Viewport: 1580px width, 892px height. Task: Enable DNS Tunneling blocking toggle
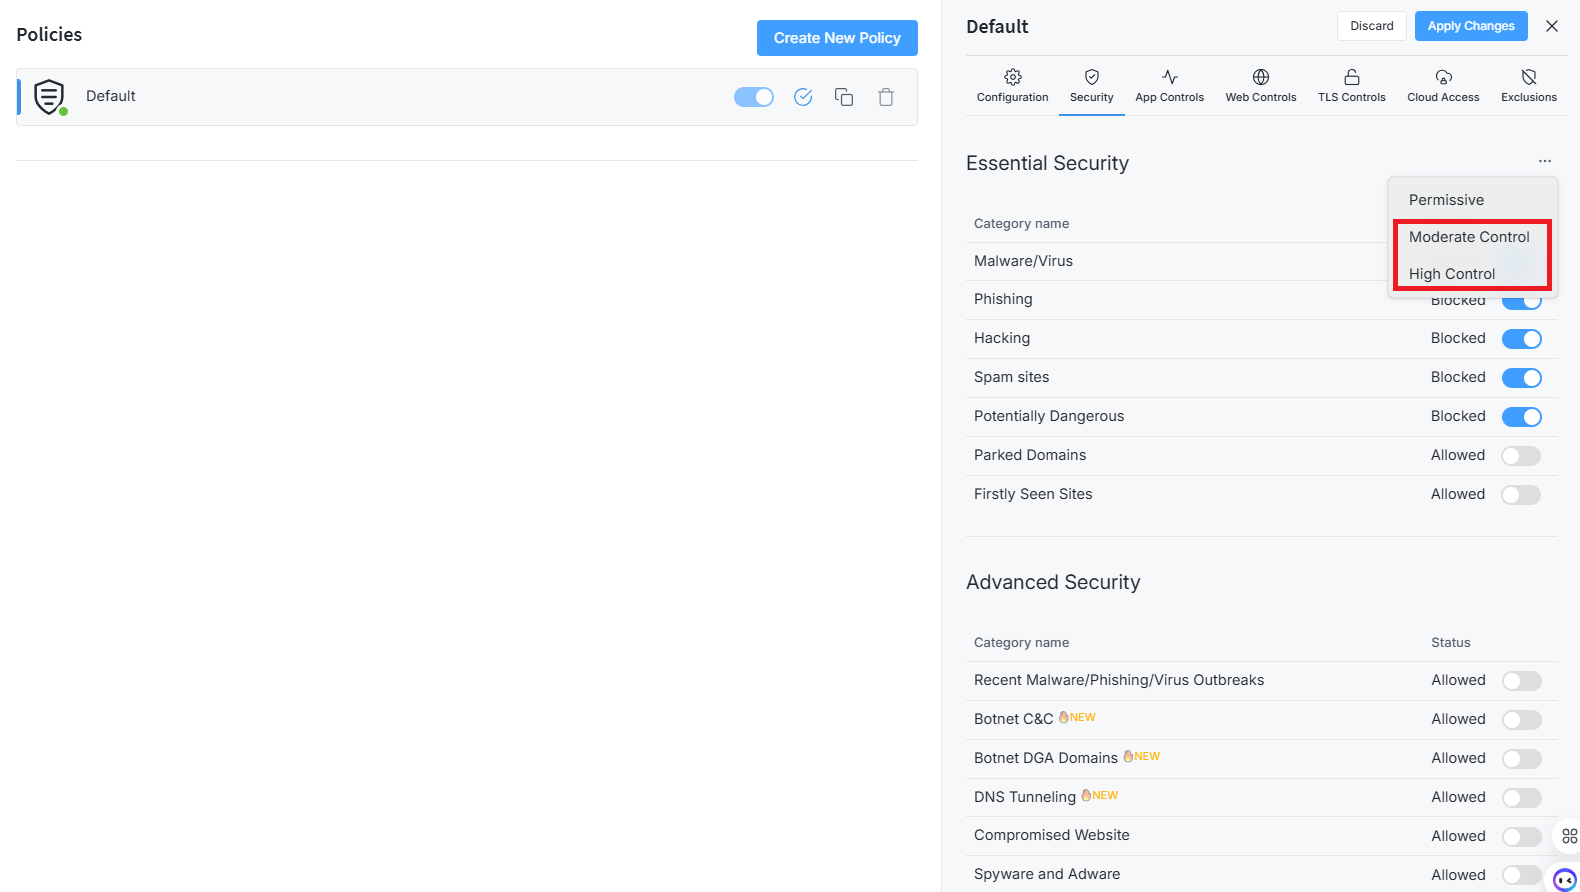coord(1521,798)
